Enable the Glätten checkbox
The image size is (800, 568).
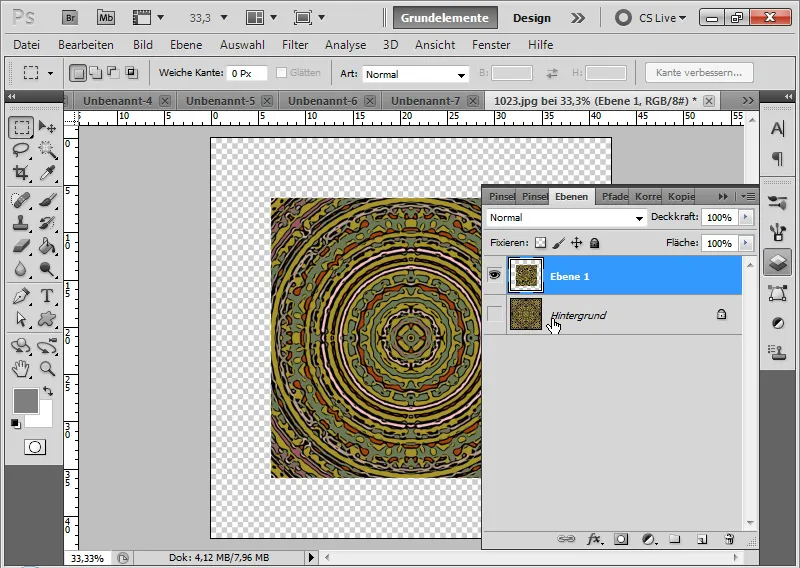tap(281, 72)
